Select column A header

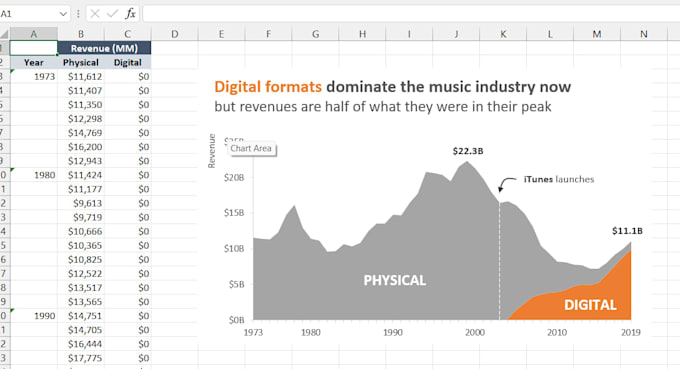(x=33, y=34)
